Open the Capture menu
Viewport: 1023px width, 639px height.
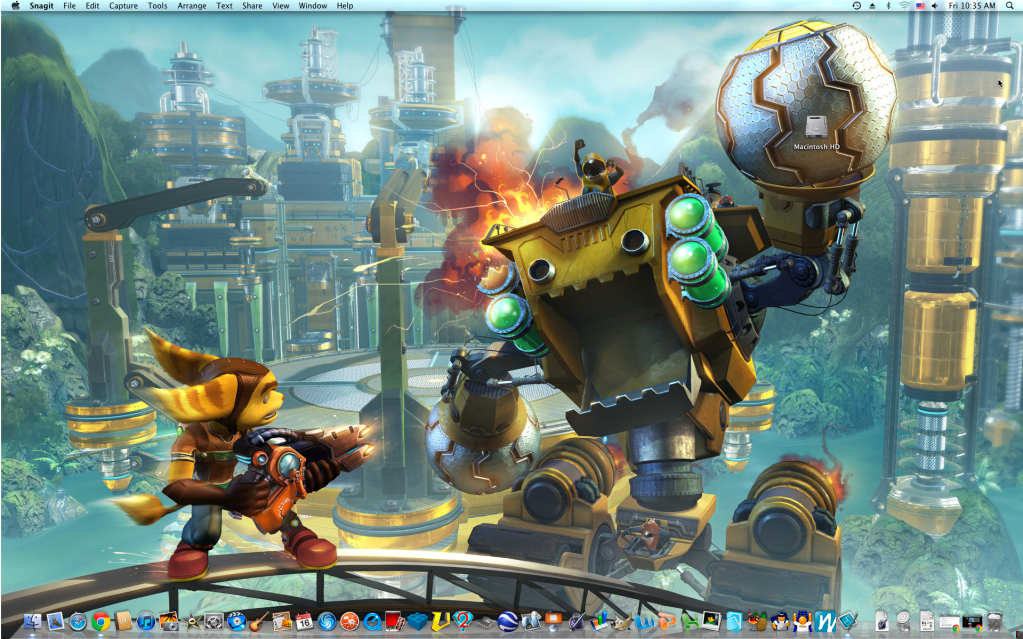pyautogui.click(x=123, y=6)
